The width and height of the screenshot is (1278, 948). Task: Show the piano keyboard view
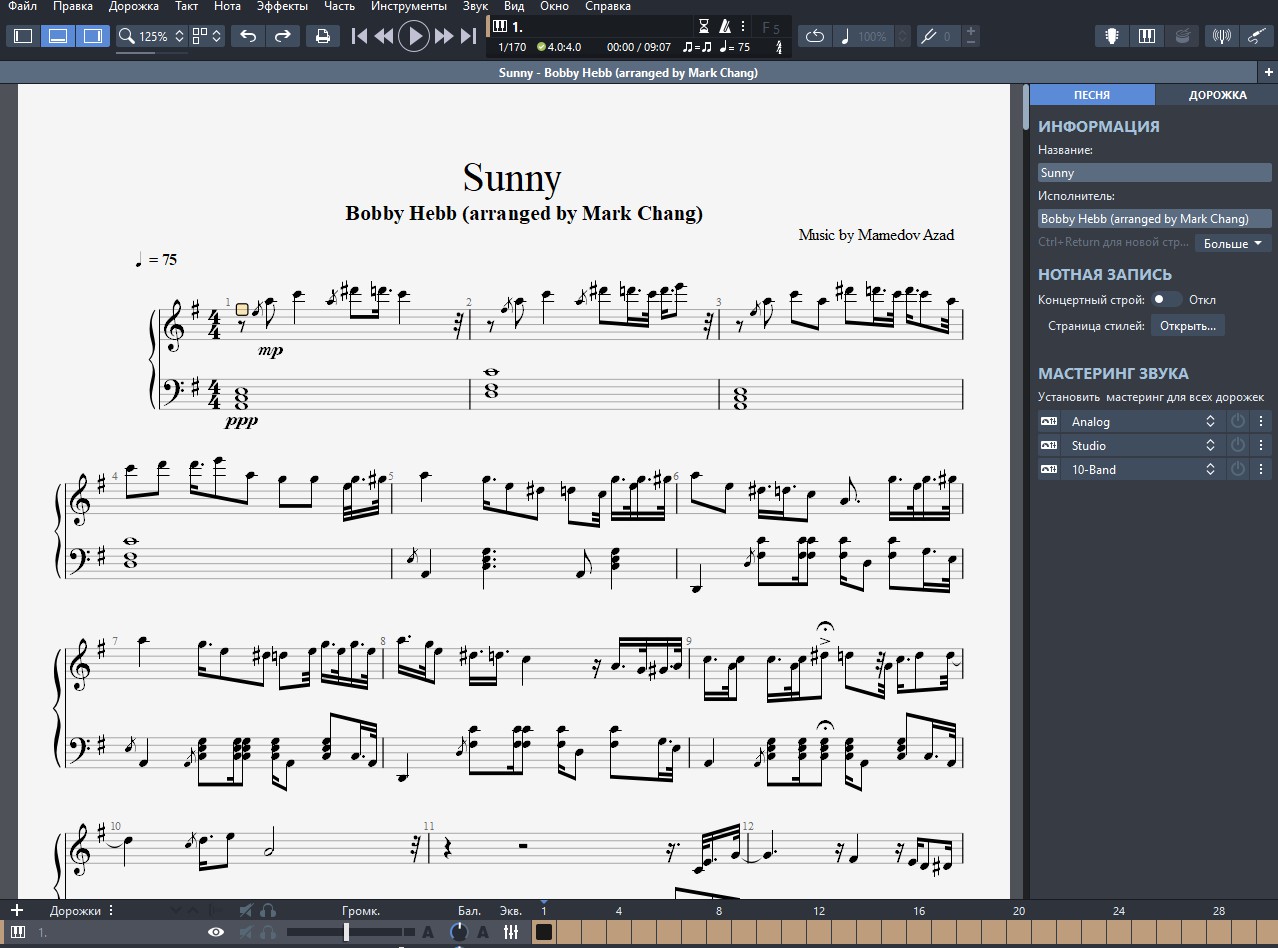point(1146,37)
